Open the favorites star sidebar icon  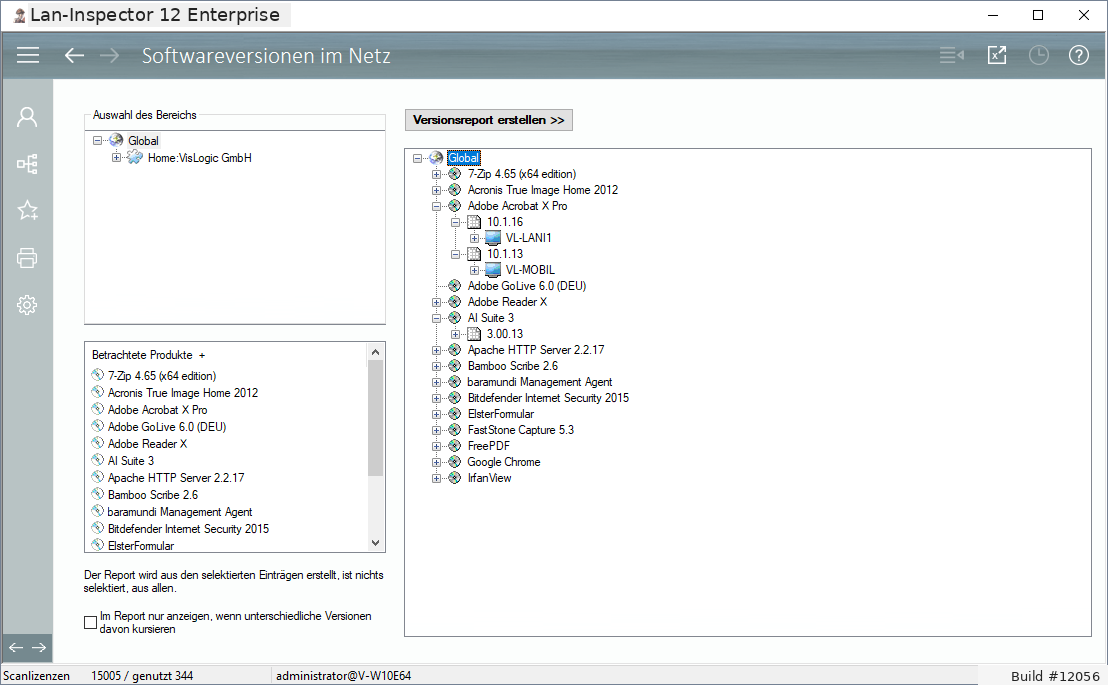[x=27, y=210]
